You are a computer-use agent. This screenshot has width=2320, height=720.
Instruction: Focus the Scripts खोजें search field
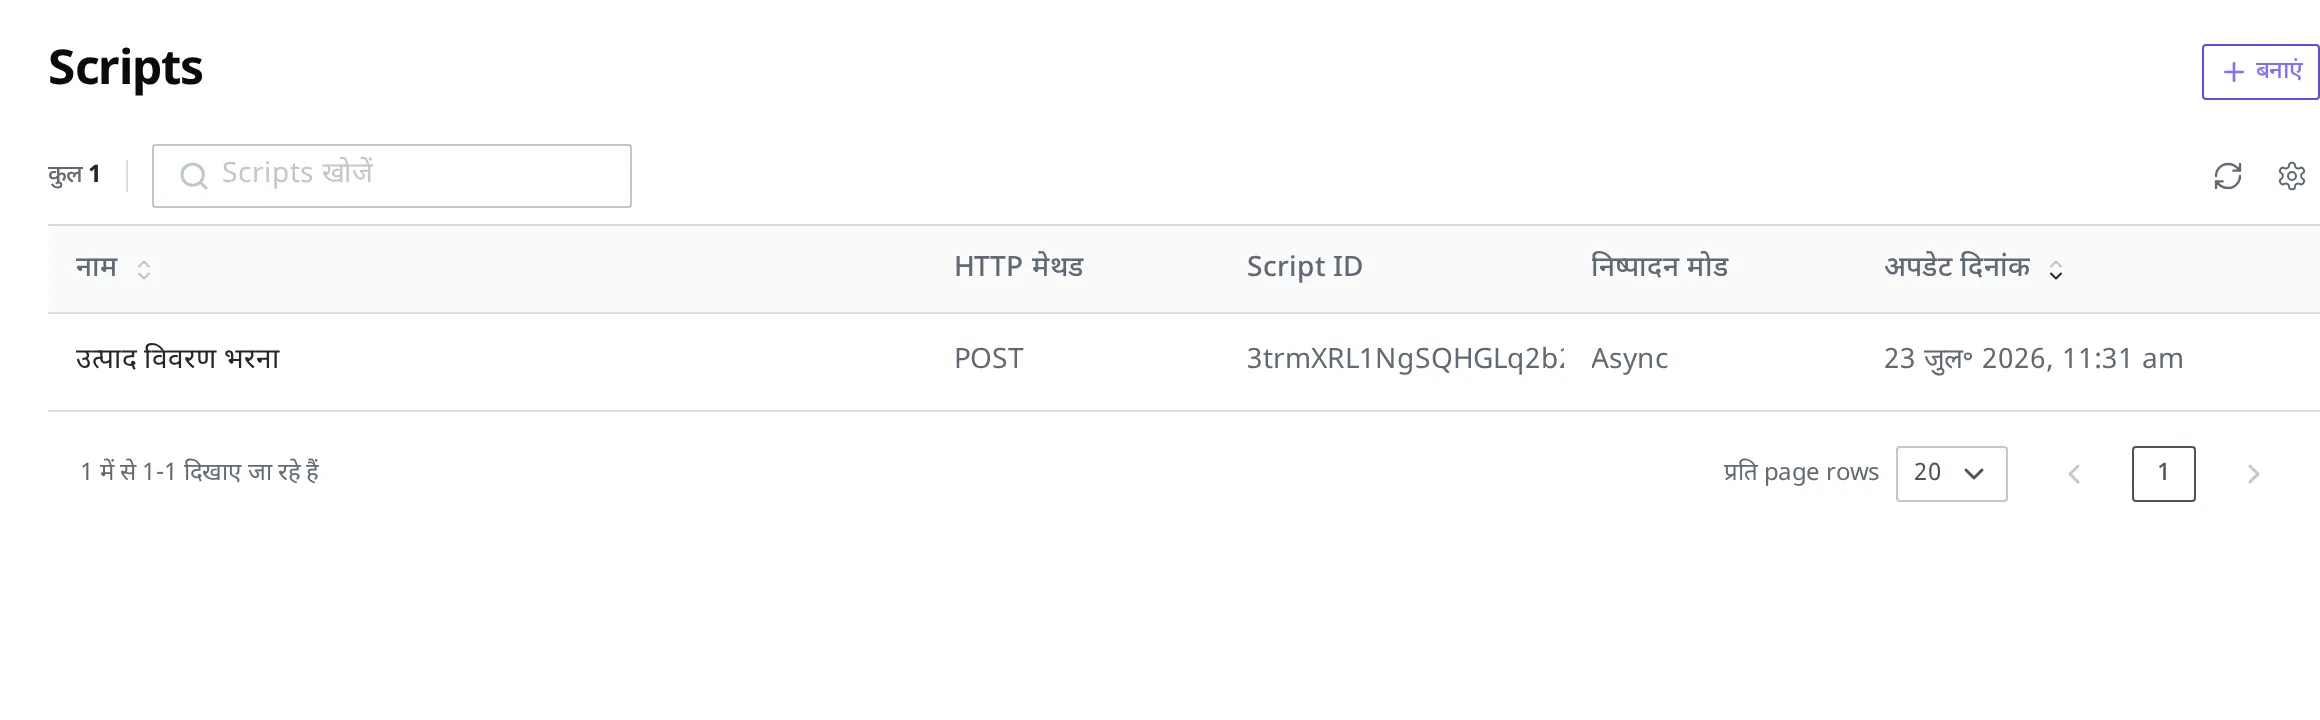pos(391,176)
